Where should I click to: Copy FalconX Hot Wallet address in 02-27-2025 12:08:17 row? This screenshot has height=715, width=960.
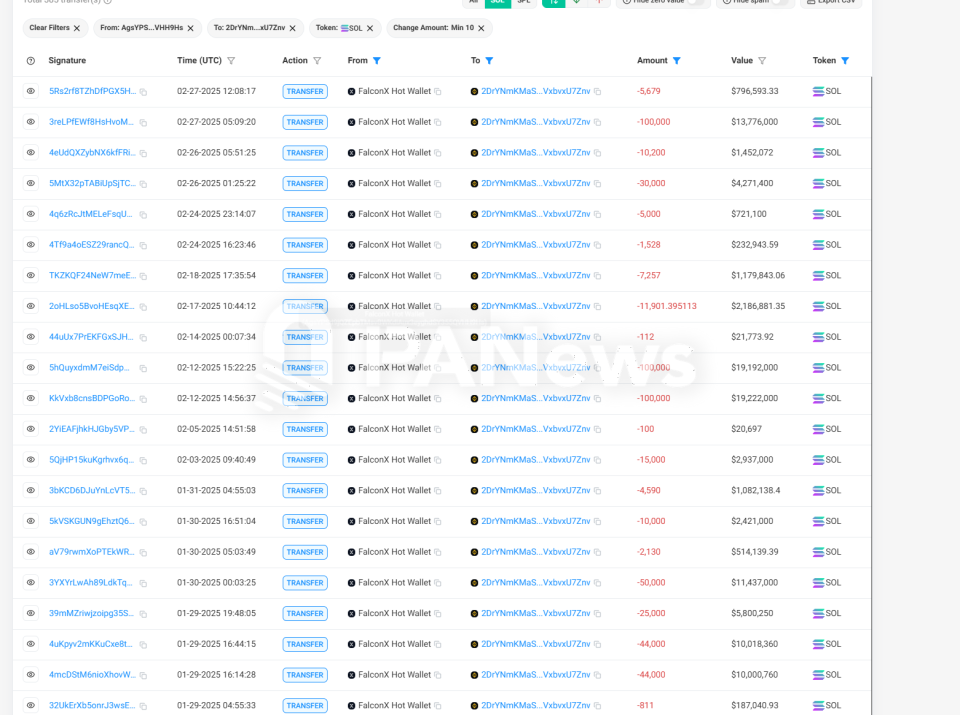tap(438, 91)
